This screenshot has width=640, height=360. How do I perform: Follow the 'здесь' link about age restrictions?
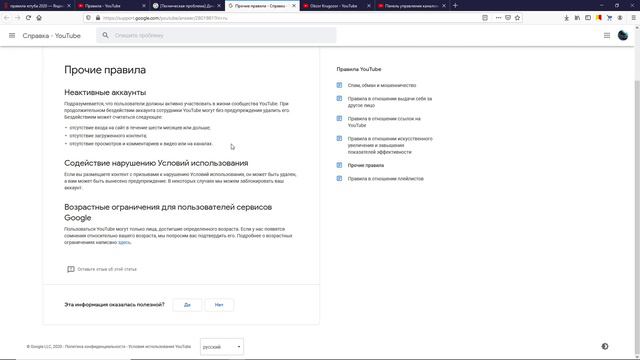tap(124, 242)
